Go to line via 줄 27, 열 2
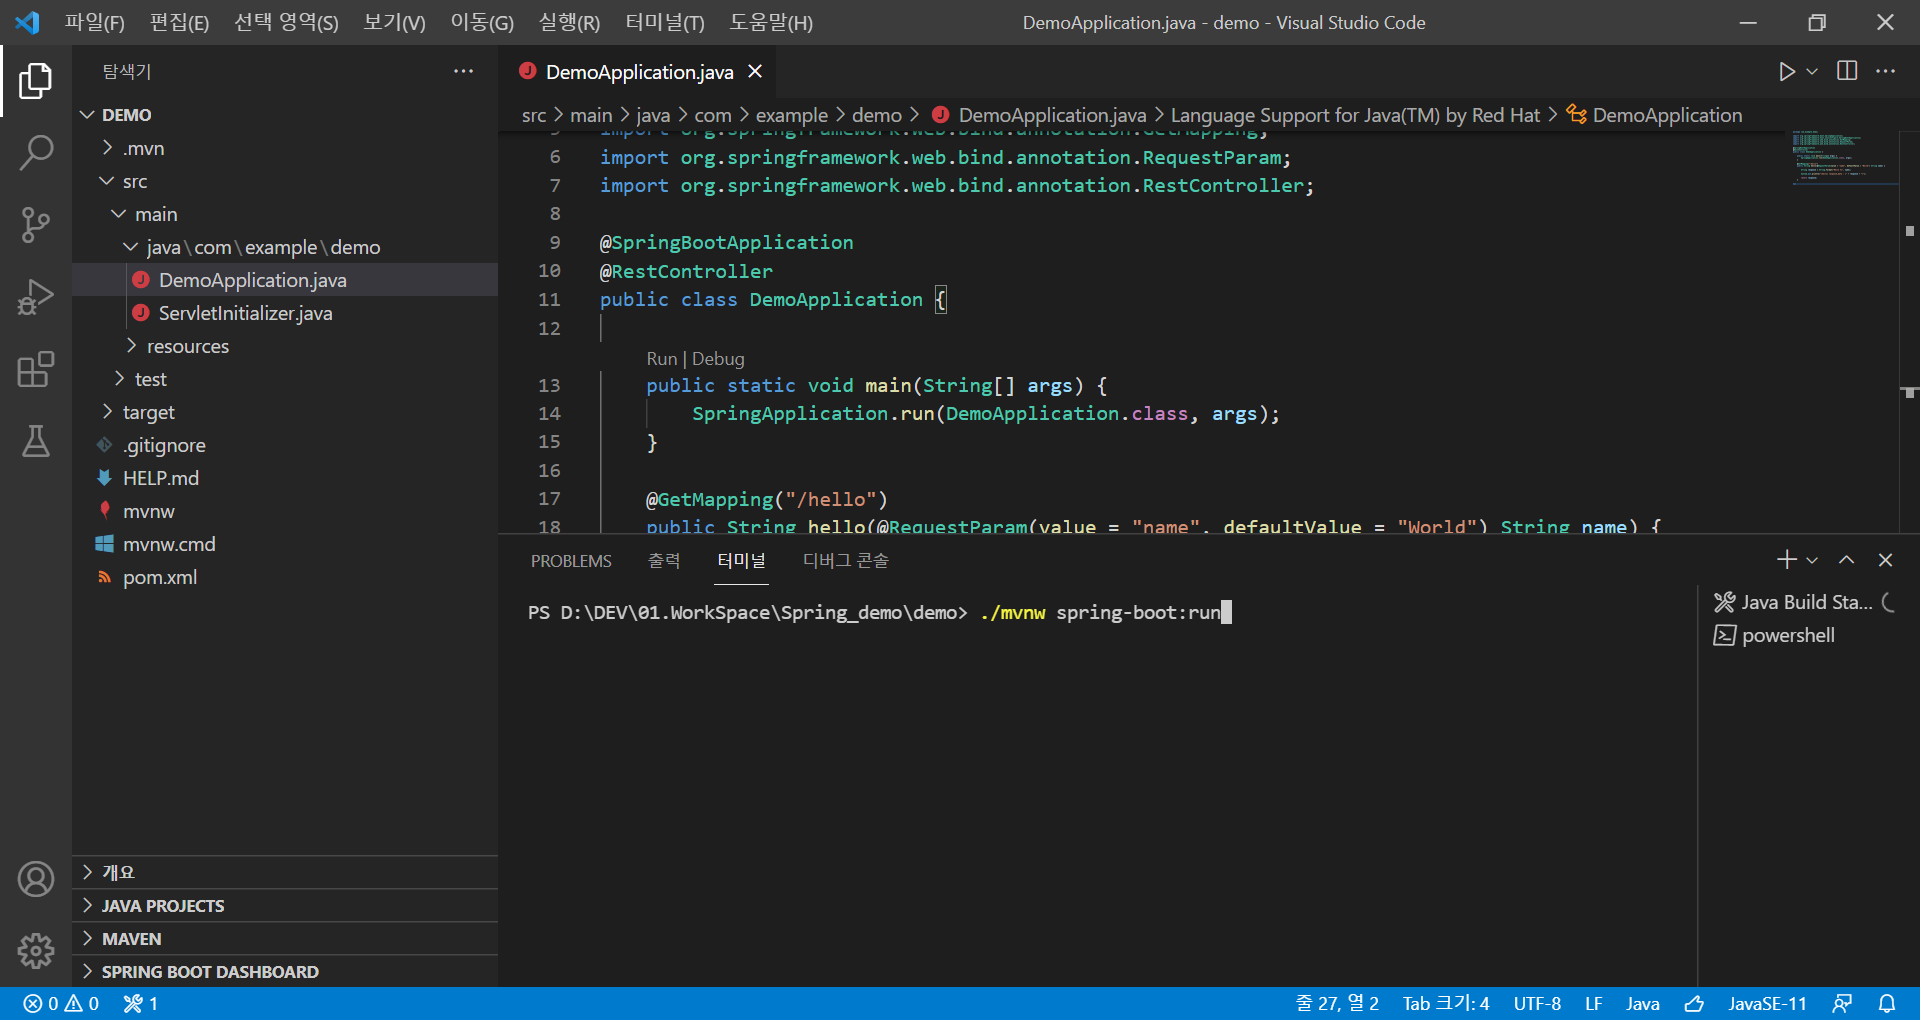Screen dimensions: 1920x1020 [1337, 1003]
